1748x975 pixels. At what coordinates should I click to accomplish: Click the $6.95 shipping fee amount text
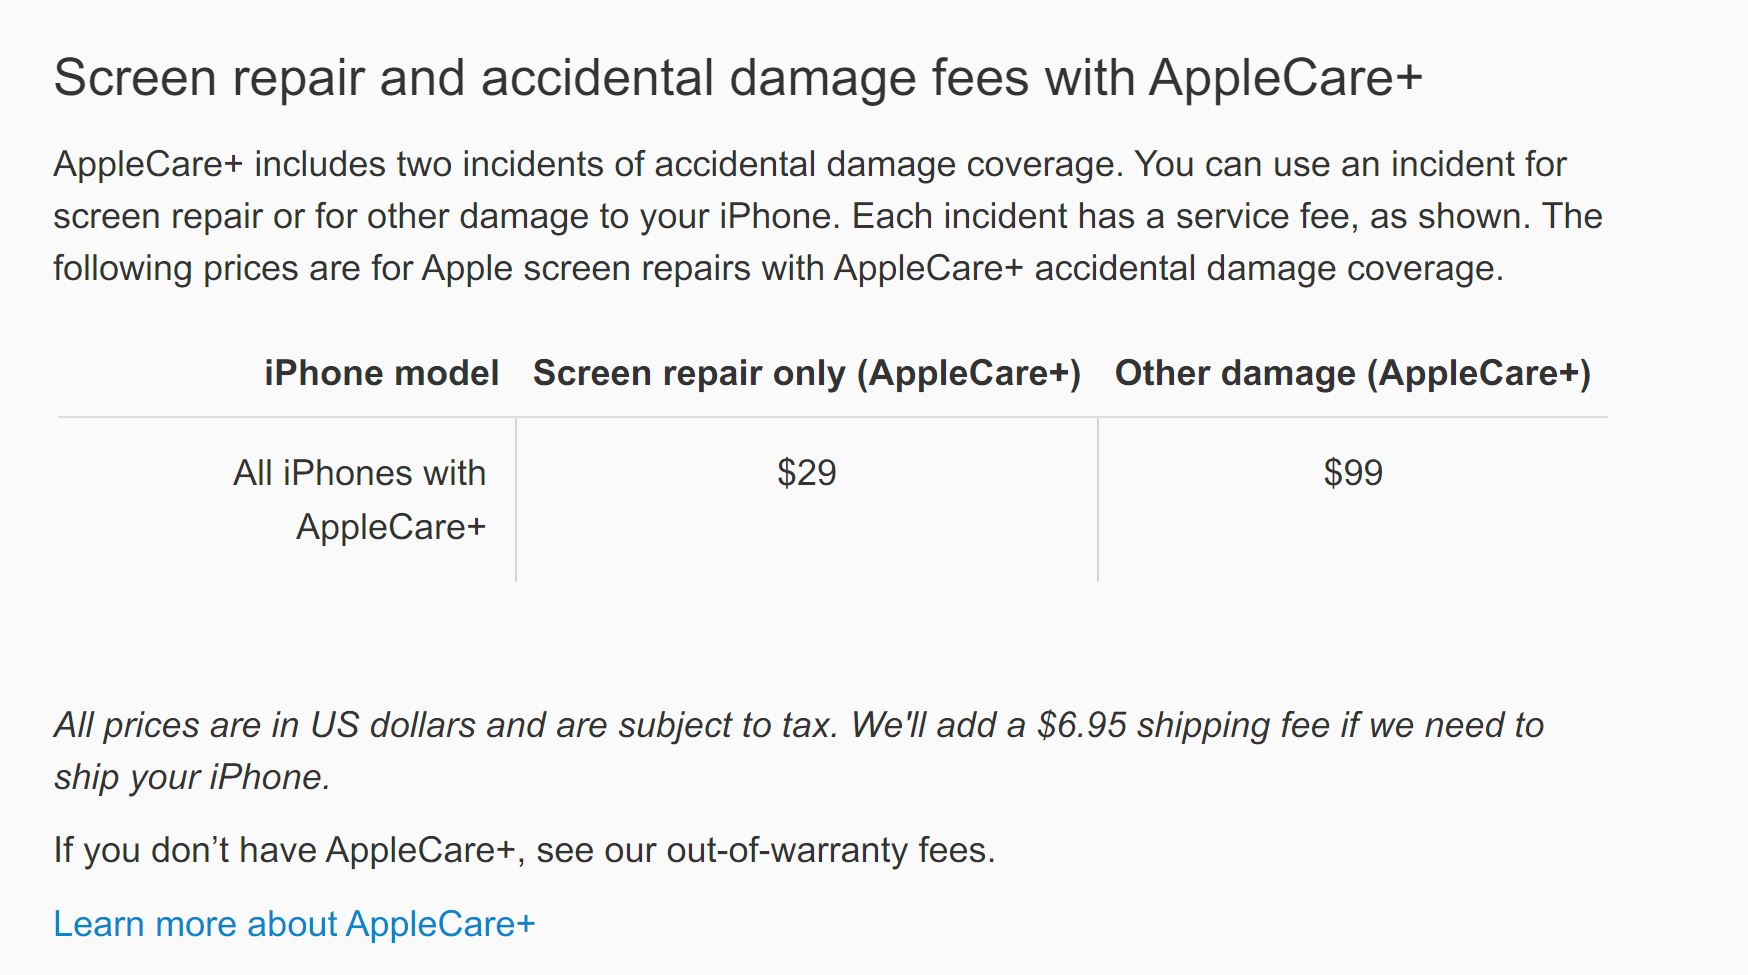(1082, 725)
